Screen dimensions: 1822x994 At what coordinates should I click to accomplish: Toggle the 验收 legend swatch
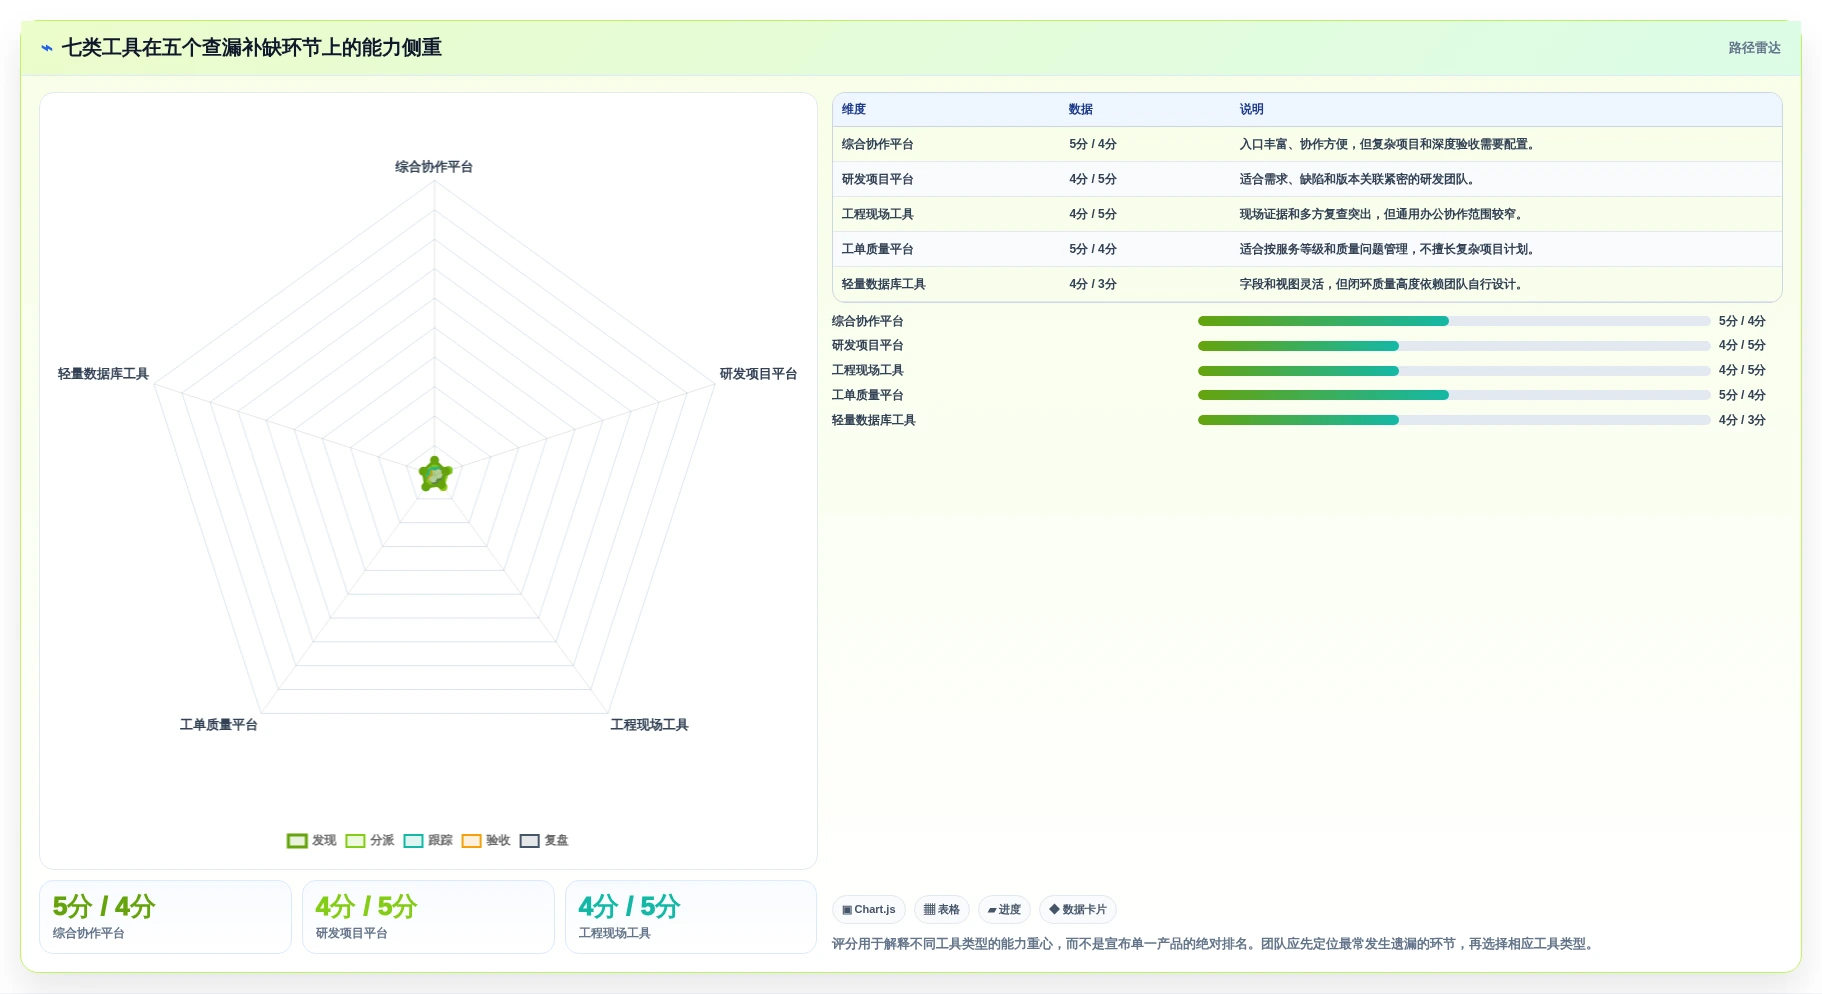click(x=471, y=841)
